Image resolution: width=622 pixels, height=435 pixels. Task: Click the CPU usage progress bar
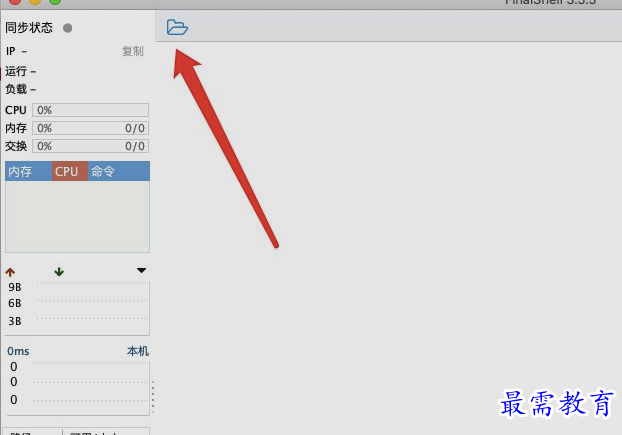pyautogui.click(x=90, y=110)
